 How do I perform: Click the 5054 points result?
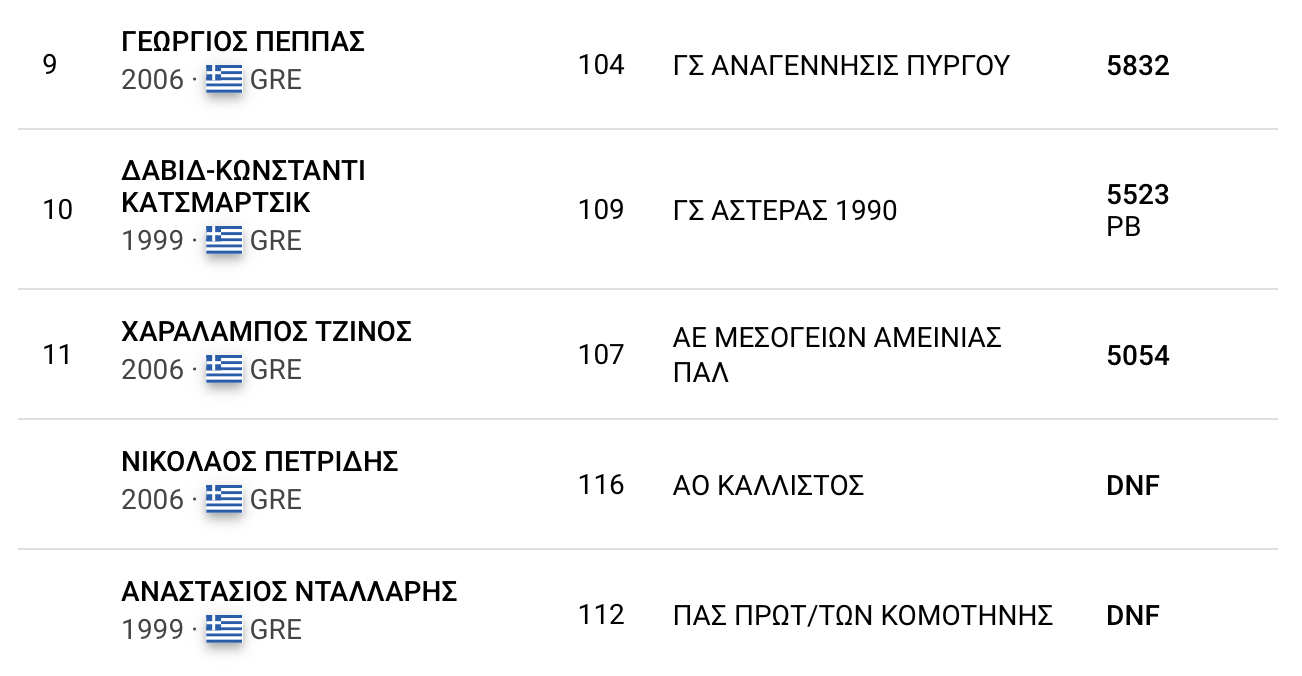[x=1137, y=356]
